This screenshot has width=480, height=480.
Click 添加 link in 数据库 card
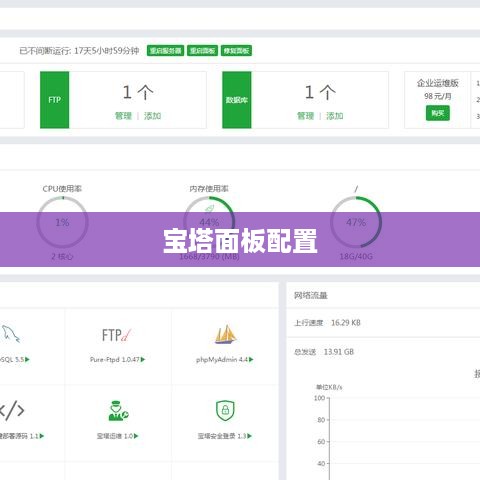(x=335, y=116)
